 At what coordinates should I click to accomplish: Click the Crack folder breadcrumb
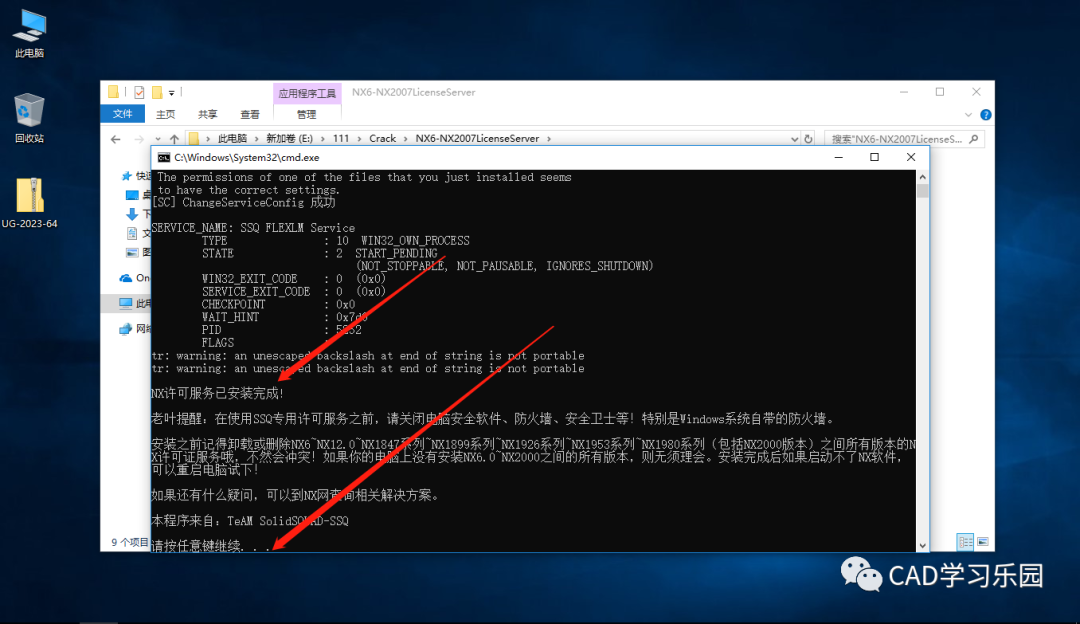click(382, 138)
